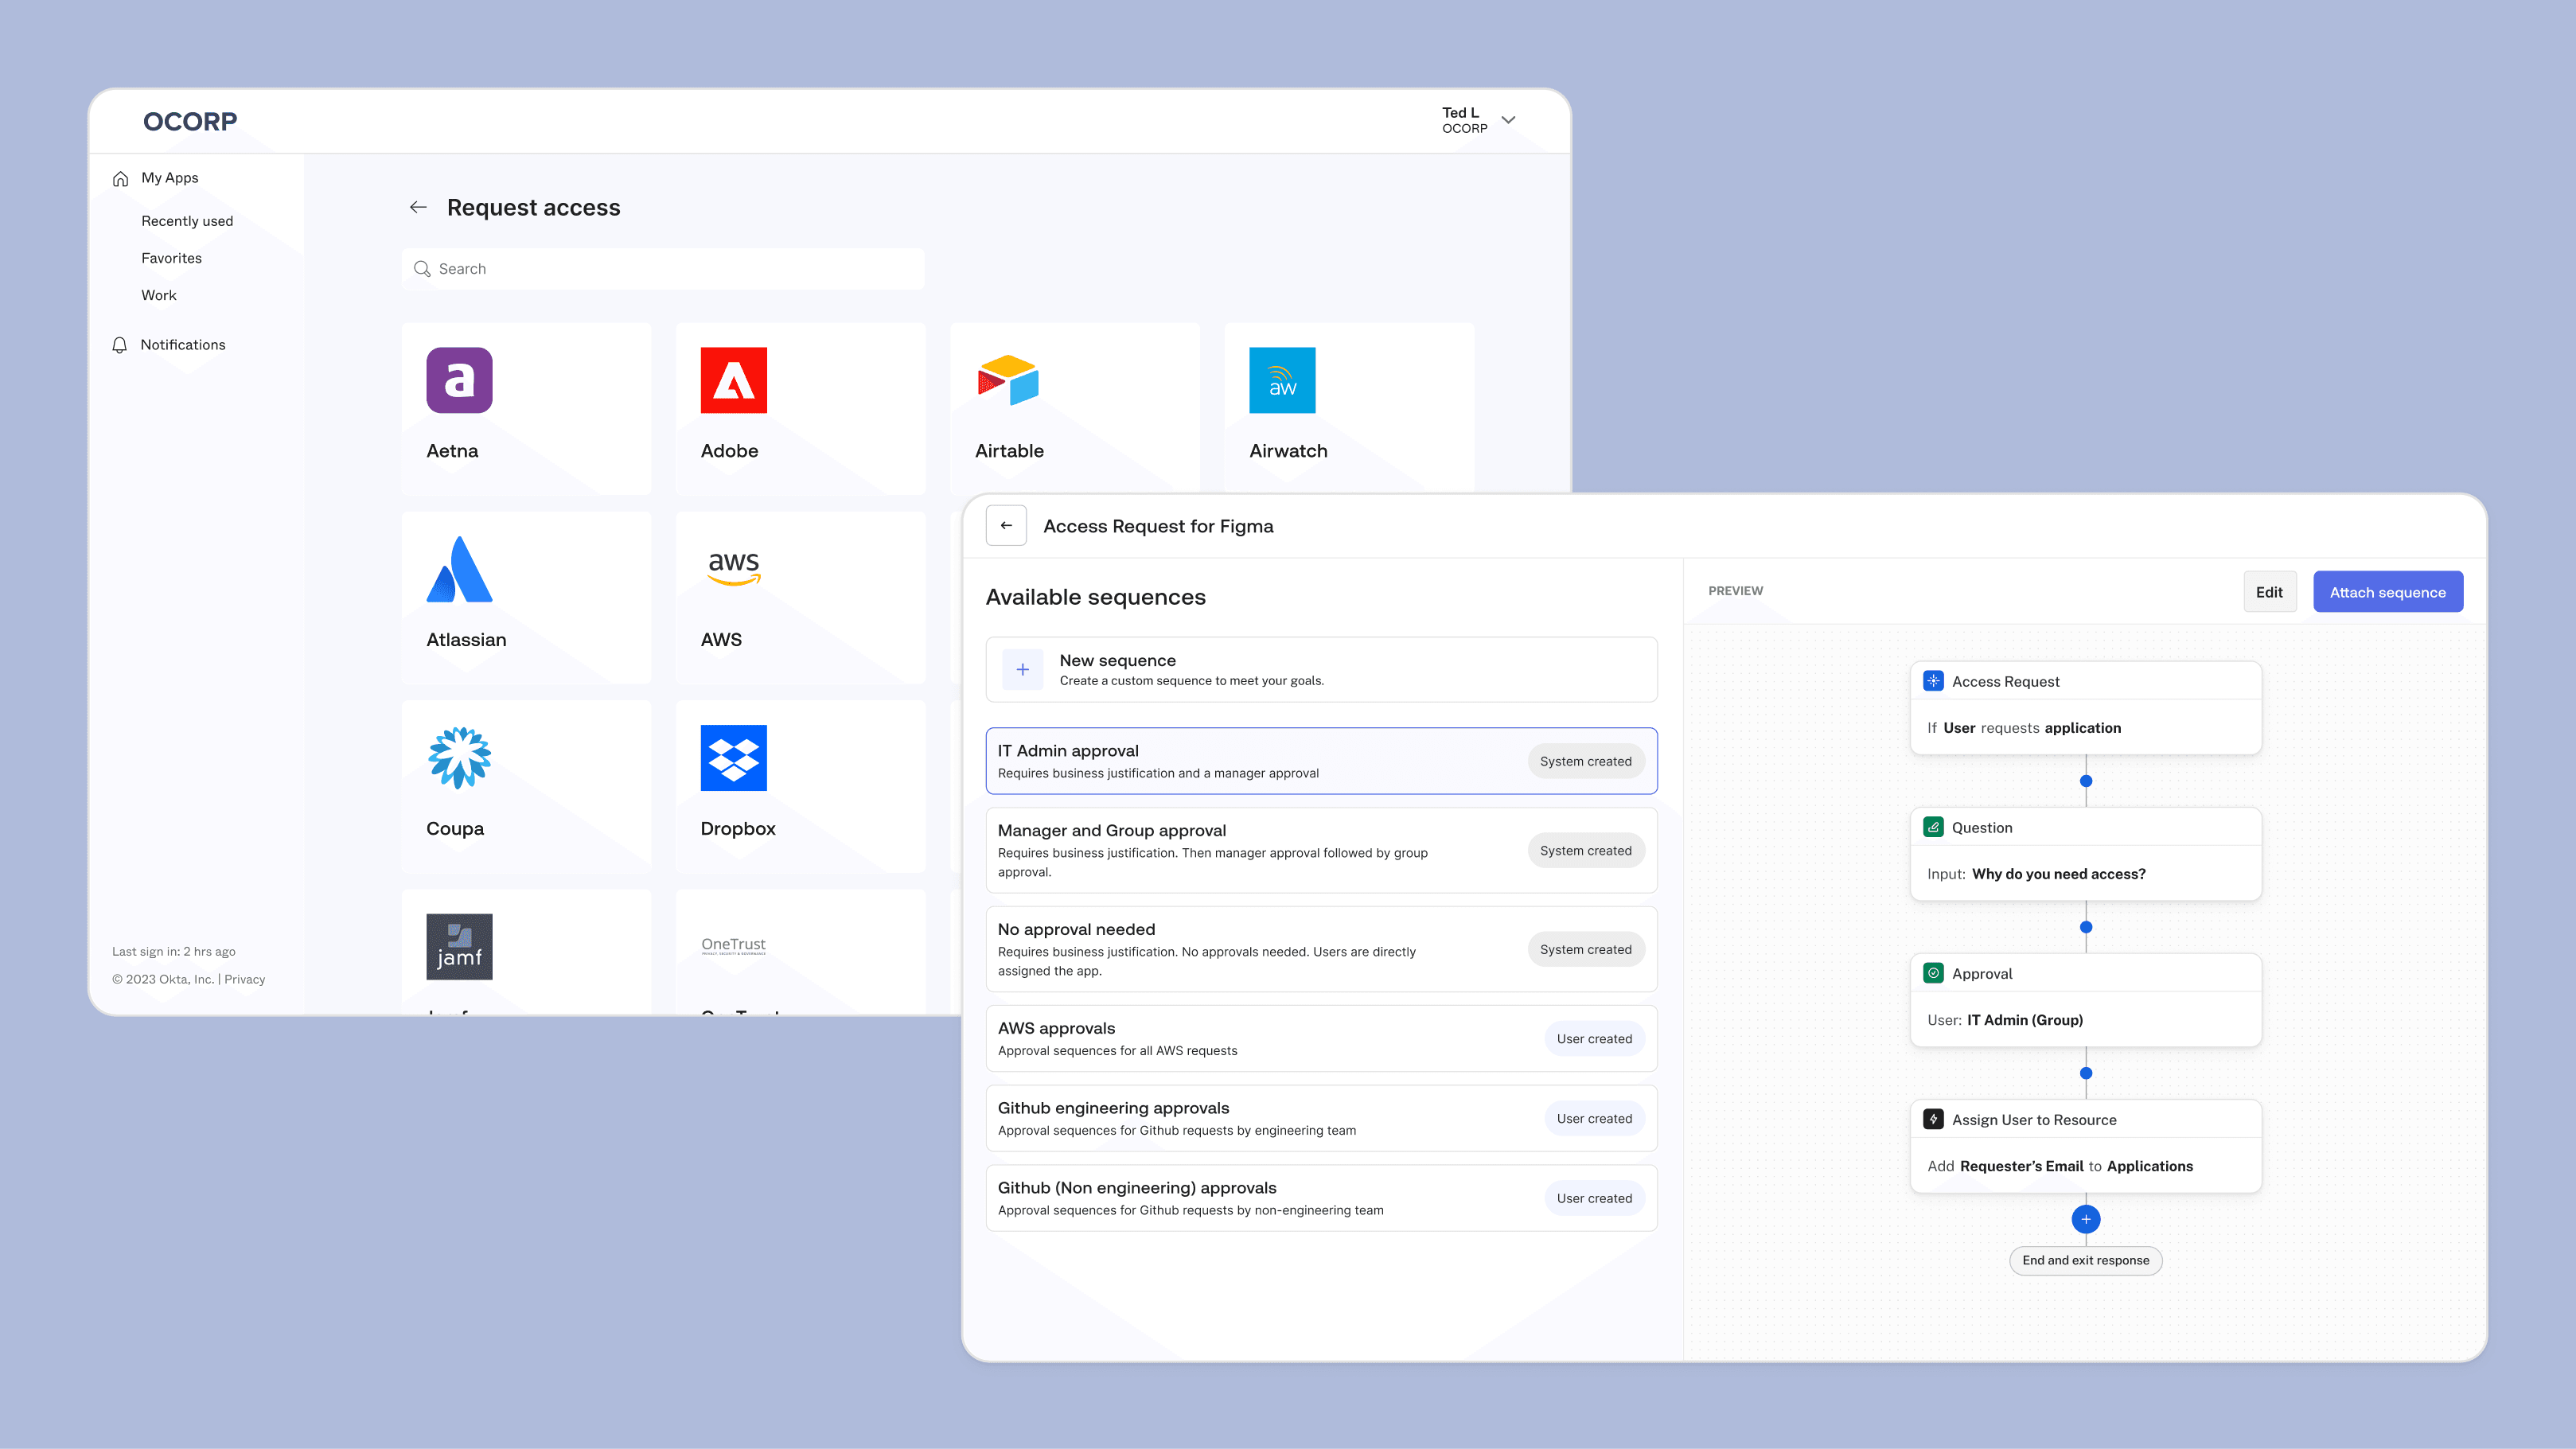Click the Approval step icon in preview
Screen dimensions: 2576x1449
1933,973
